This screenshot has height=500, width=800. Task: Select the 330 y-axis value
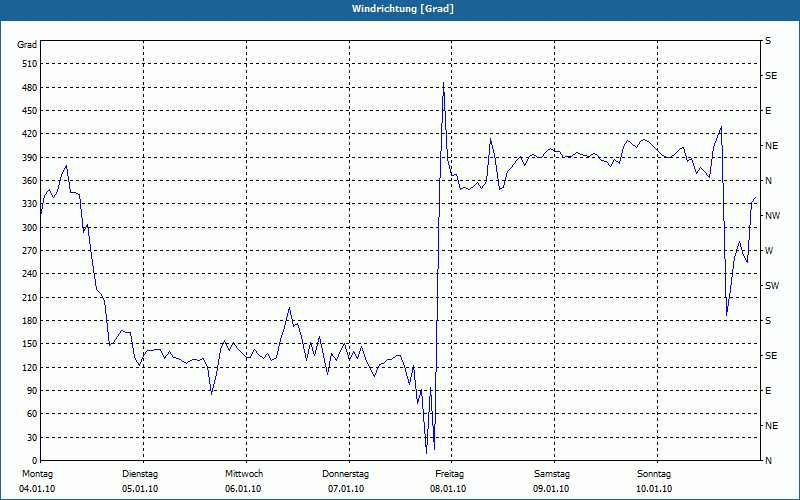30,204
